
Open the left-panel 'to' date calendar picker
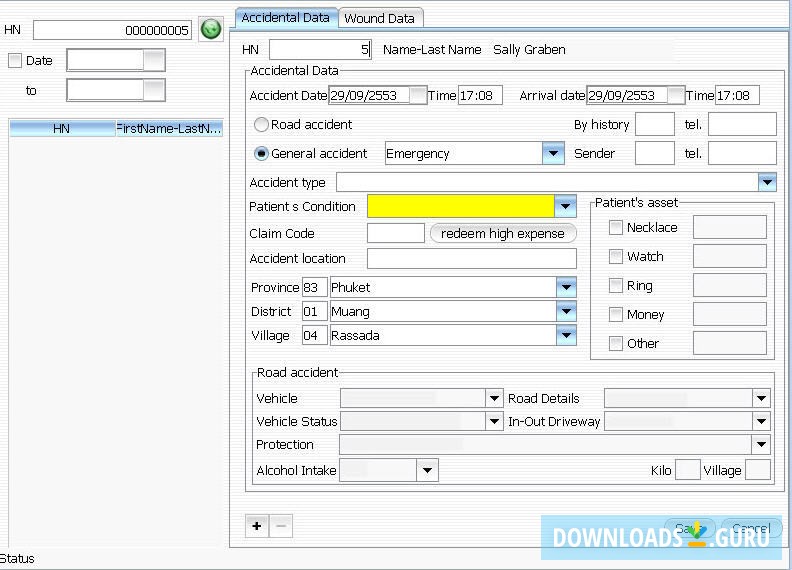click(154, 90)
